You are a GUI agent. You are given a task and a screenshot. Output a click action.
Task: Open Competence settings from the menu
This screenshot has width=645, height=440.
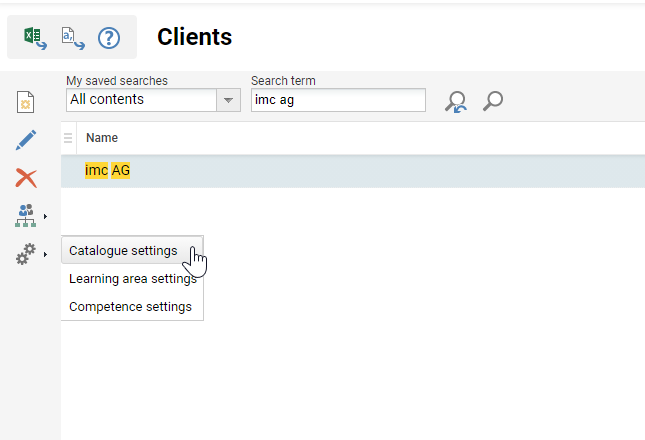pos(130,306)
